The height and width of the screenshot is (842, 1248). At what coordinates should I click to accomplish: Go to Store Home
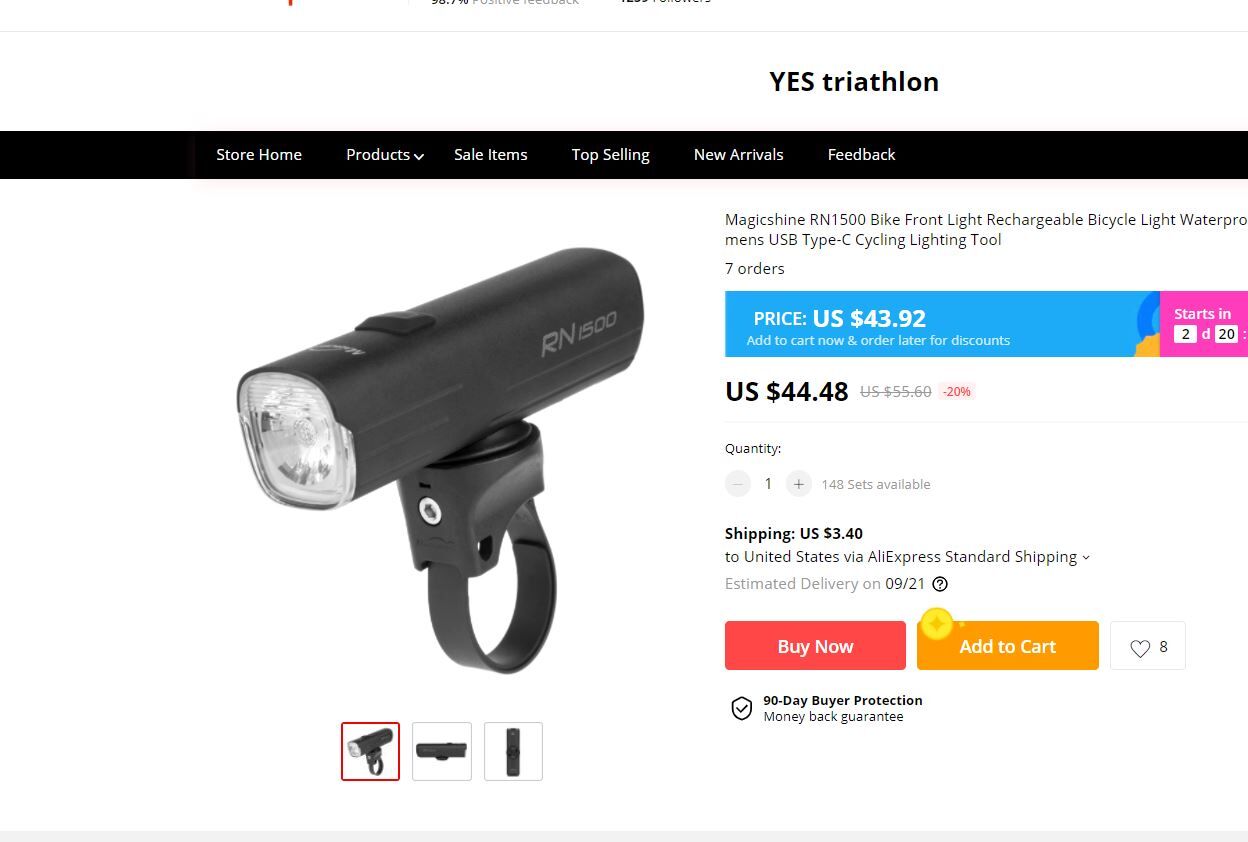pyautogui.click(x=259, y=155)
